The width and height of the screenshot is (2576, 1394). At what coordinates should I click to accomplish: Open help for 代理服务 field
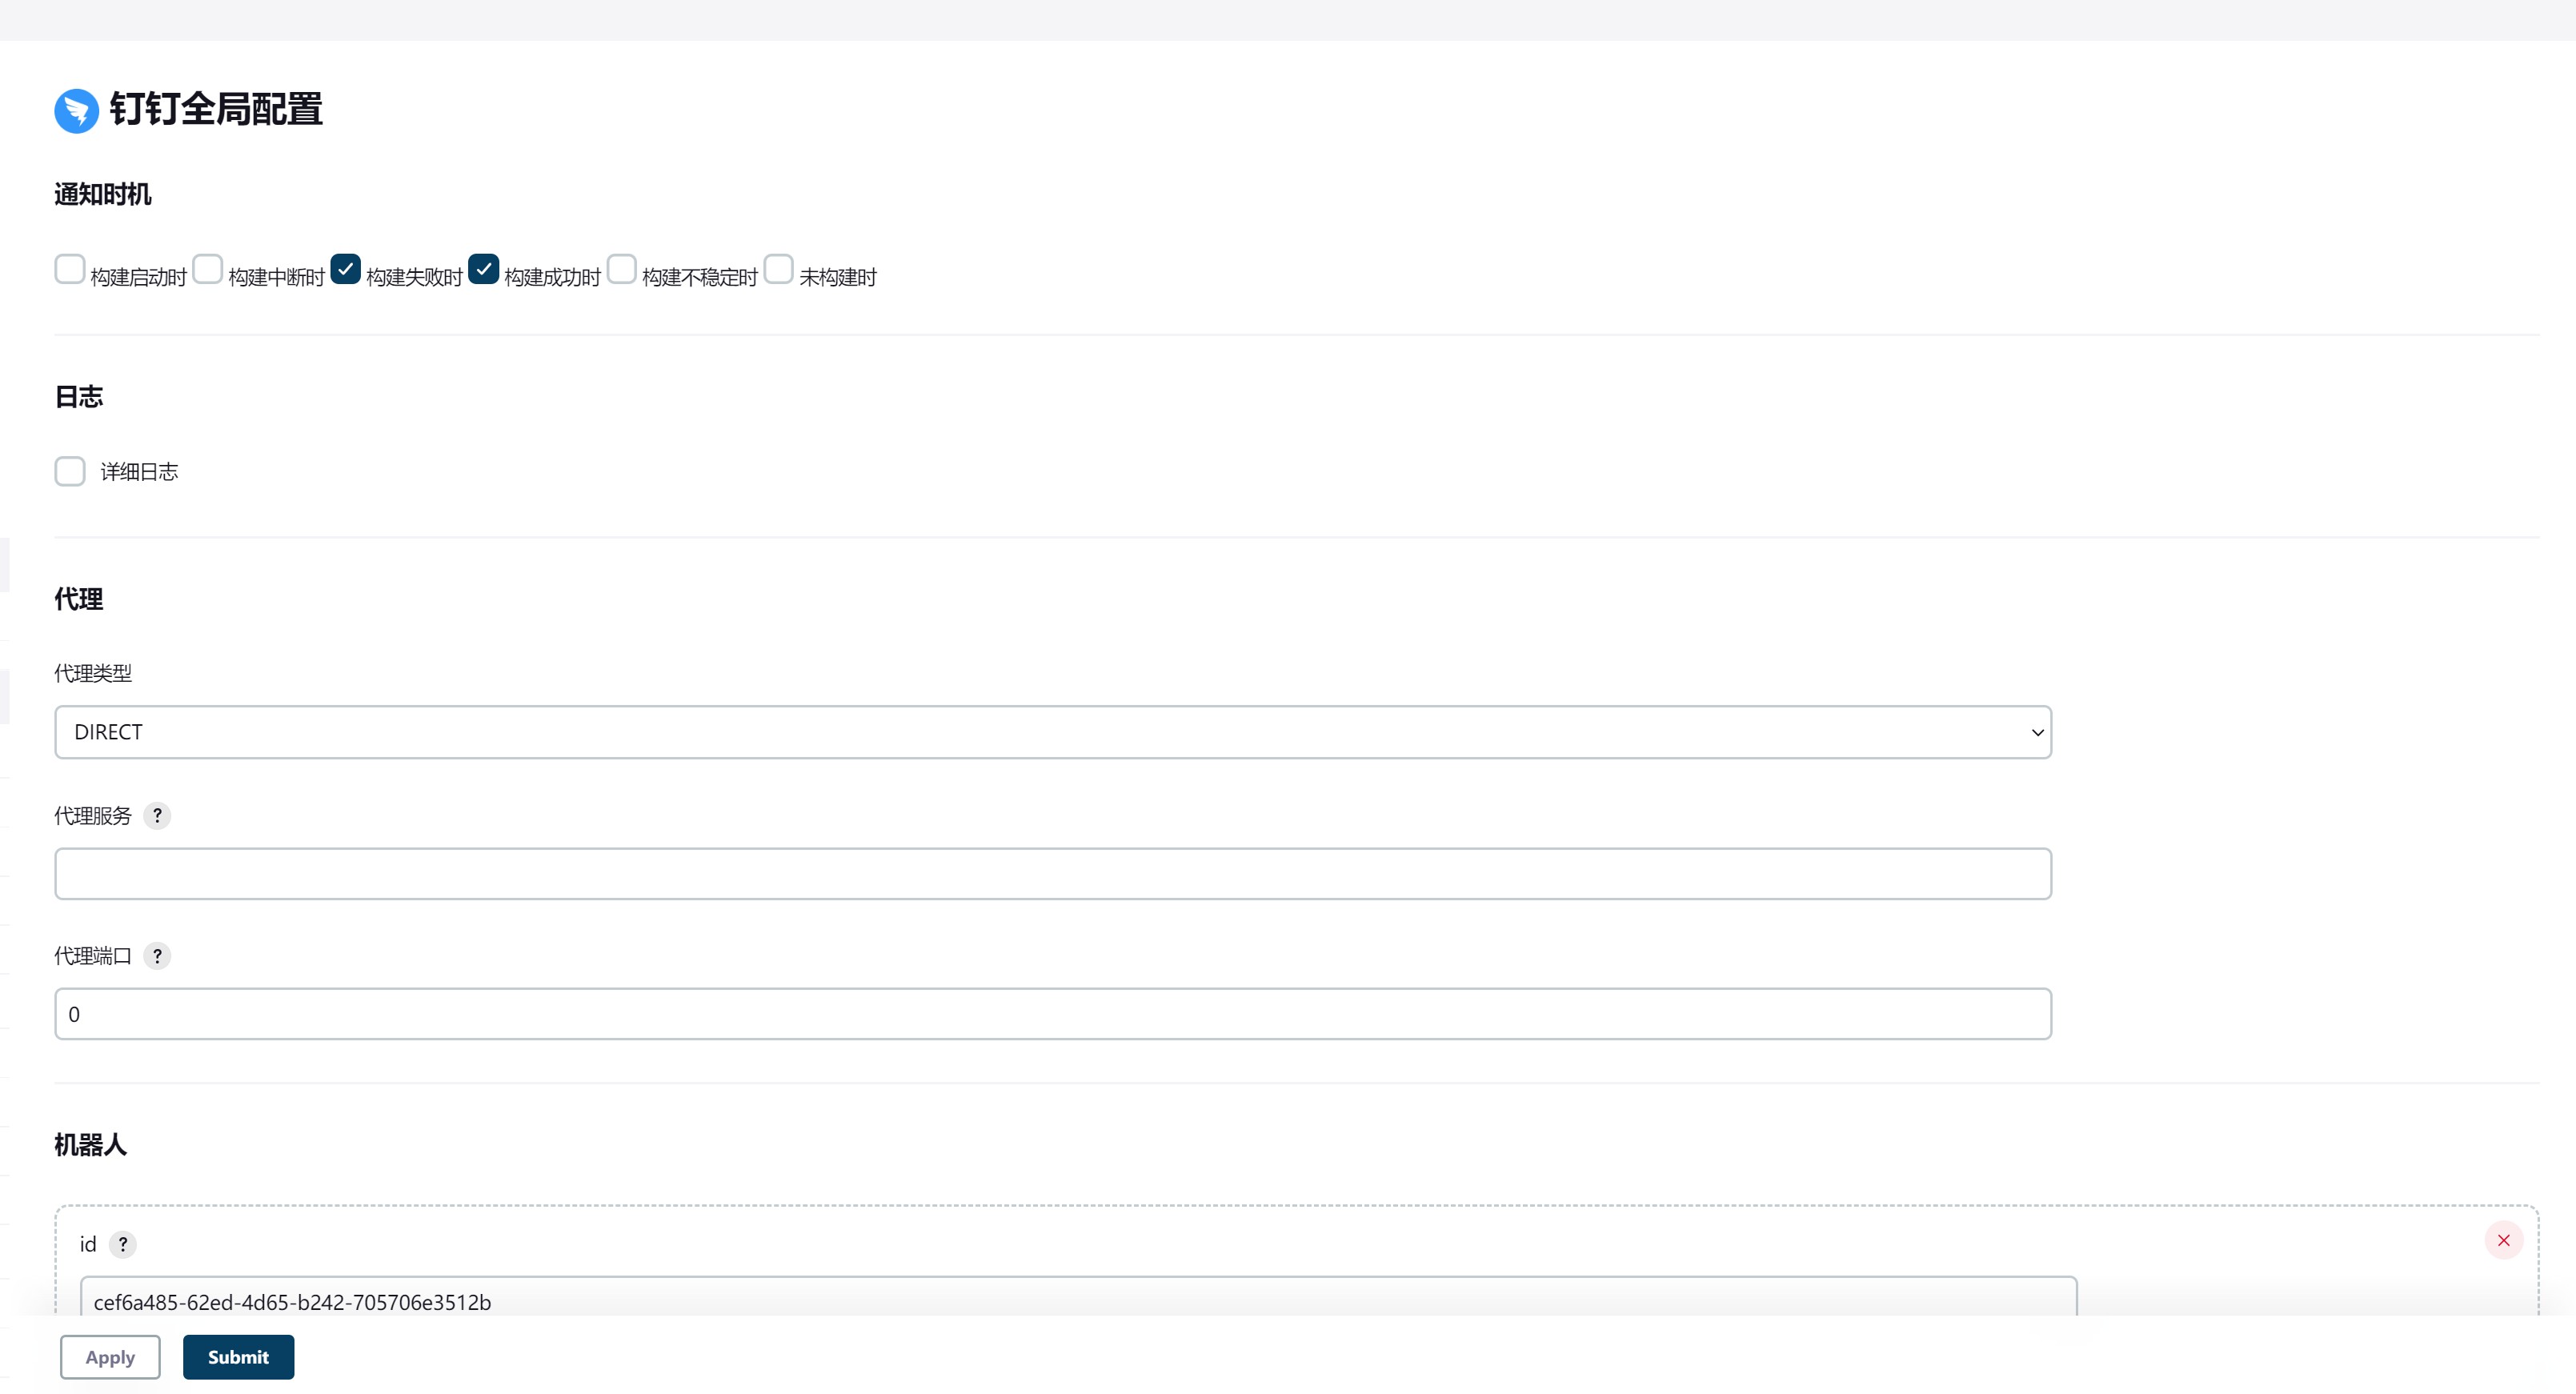[x=157, y=816]
